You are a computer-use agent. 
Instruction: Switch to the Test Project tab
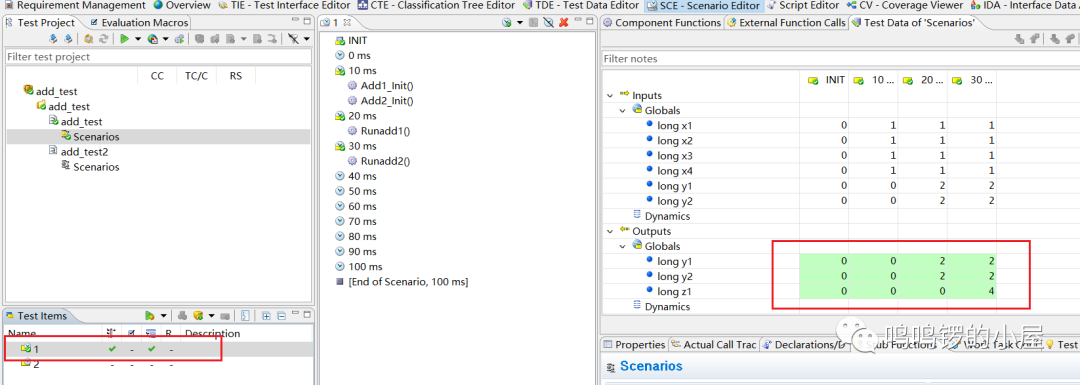click(41, 23)
